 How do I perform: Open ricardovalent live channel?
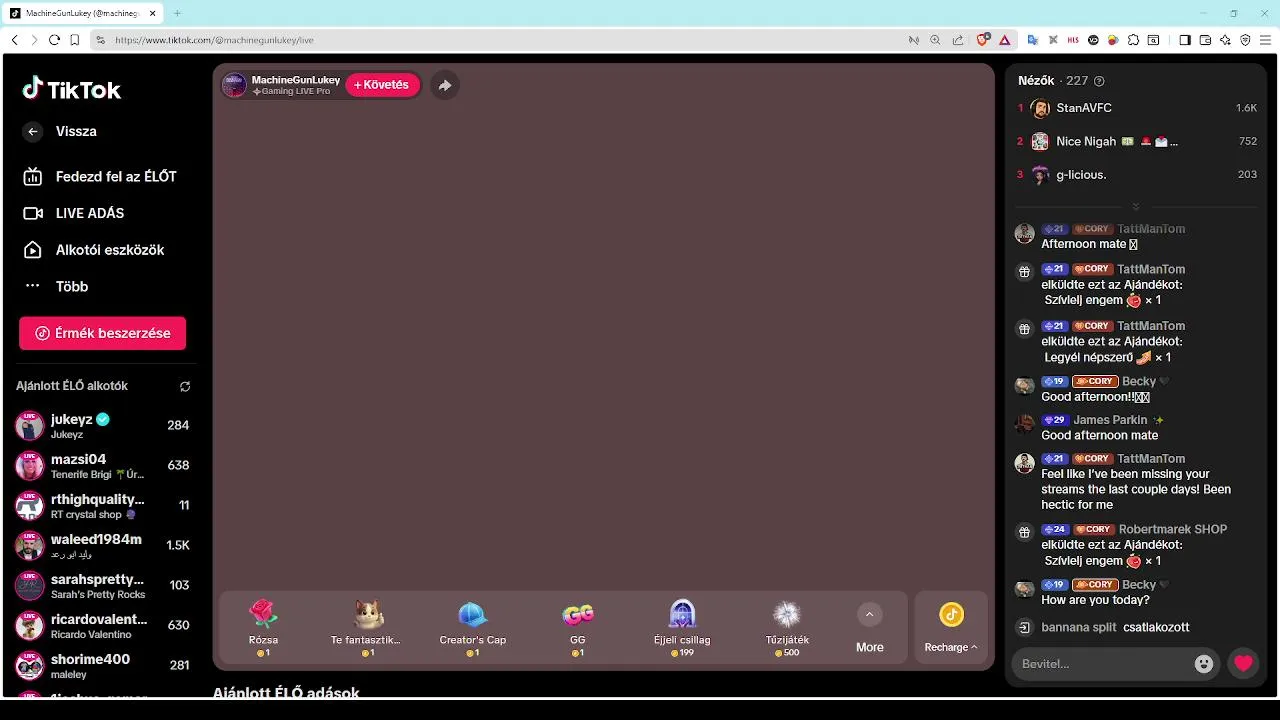[x=102, y=626]
